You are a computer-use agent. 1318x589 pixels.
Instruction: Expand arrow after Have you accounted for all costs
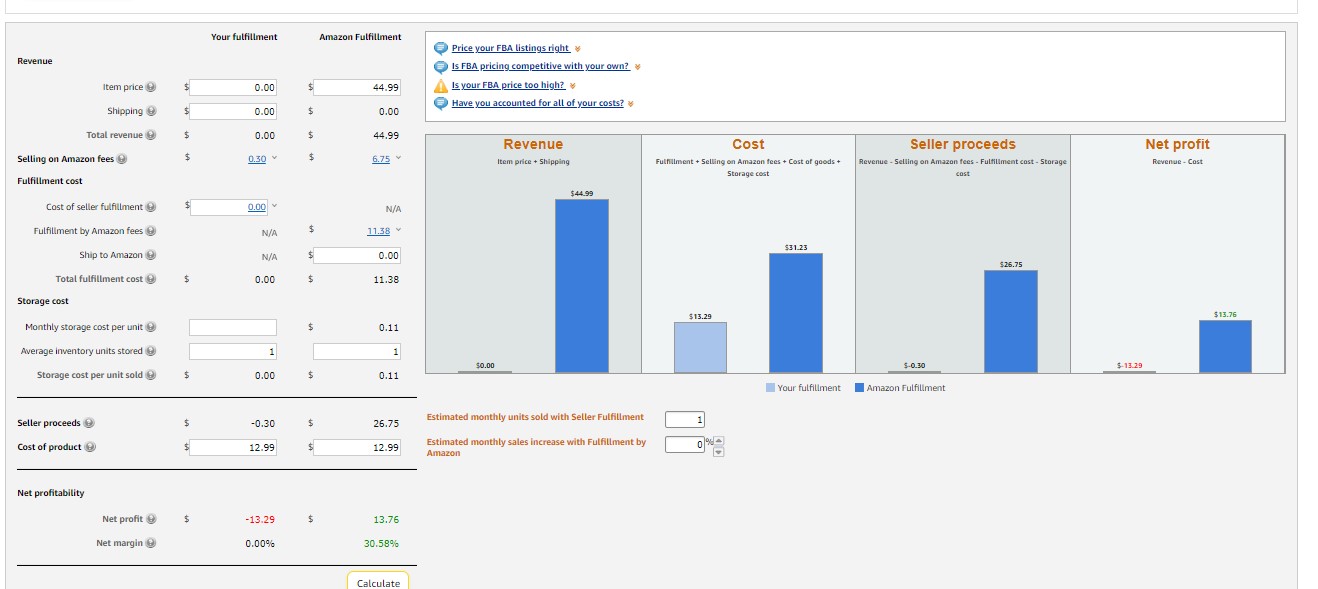click(x=631, y=104)
